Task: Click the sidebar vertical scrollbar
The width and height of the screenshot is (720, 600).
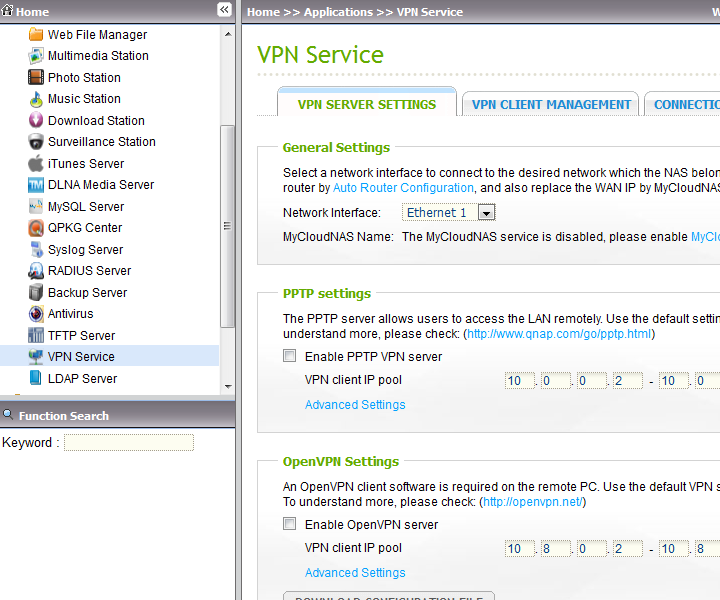Action: [227, 226]
